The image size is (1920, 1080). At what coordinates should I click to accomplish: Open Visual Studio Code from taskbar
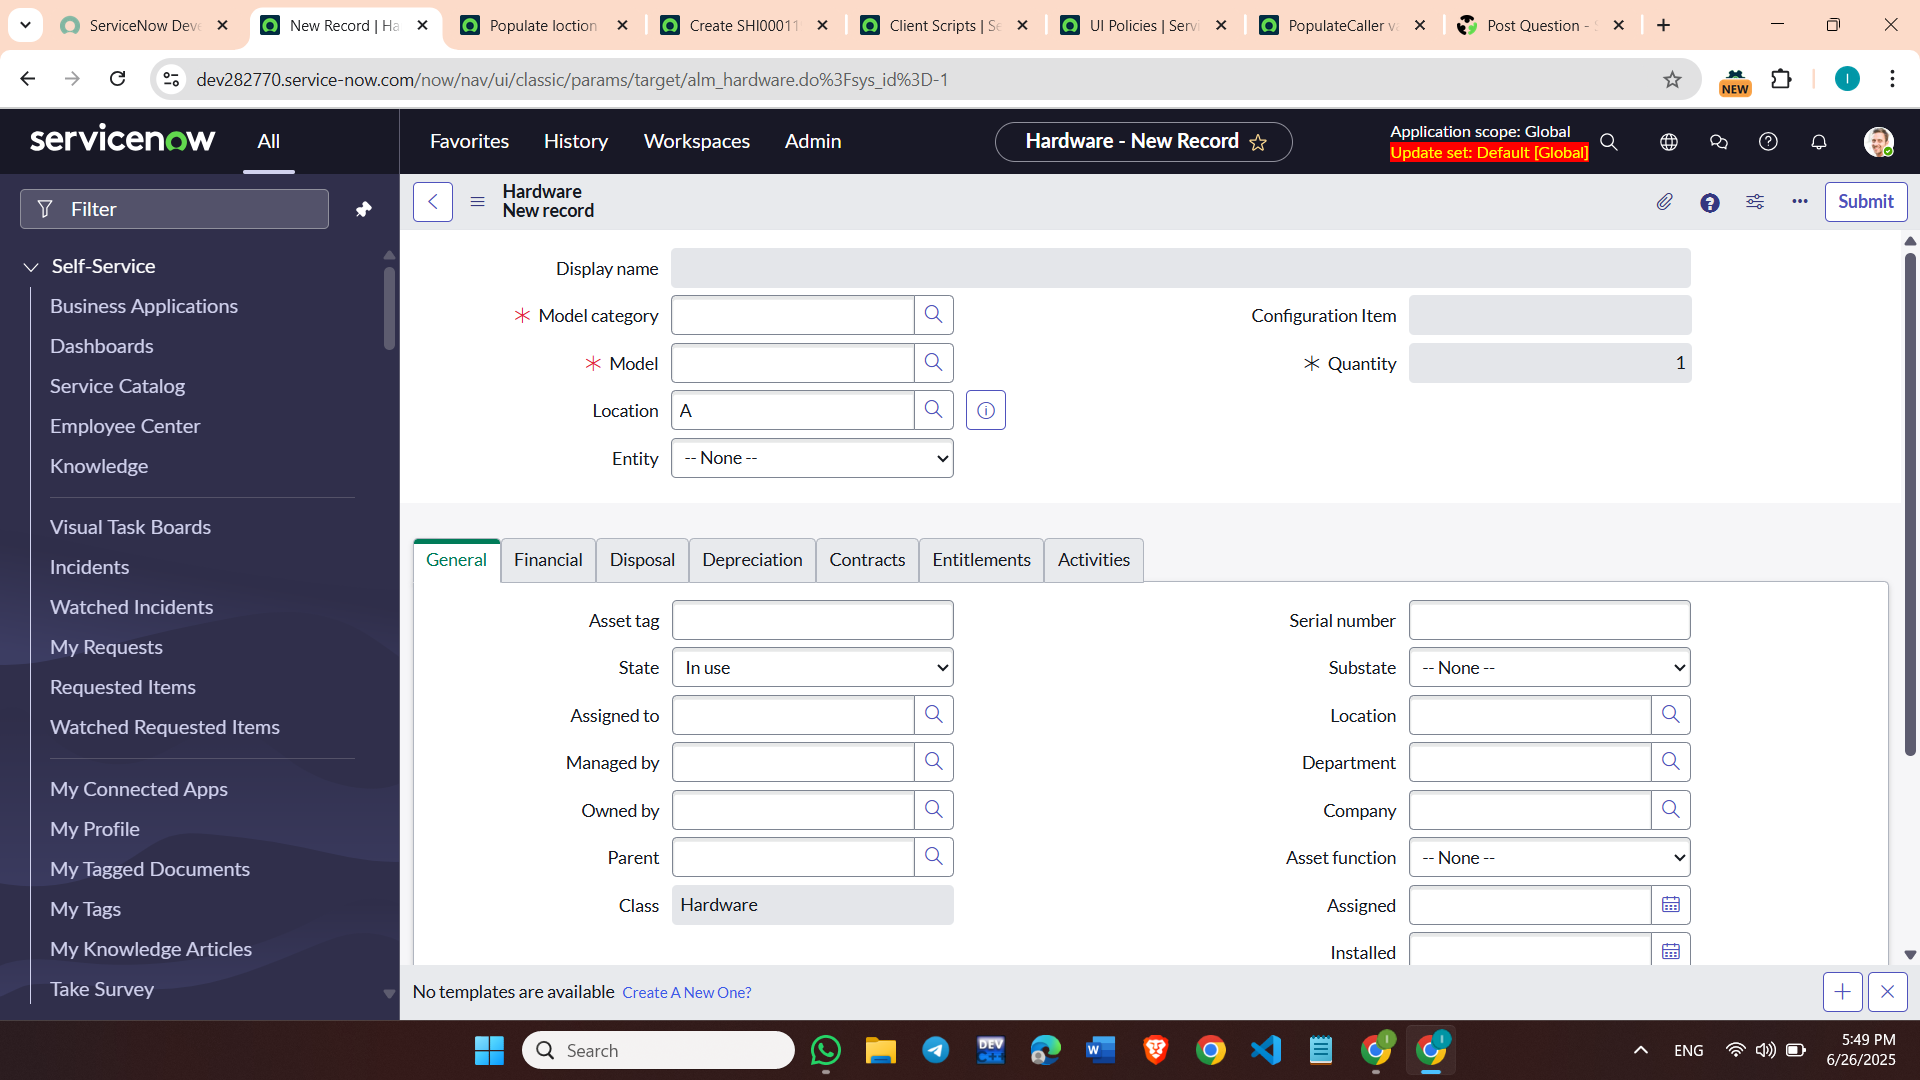pos(1265,1050)
